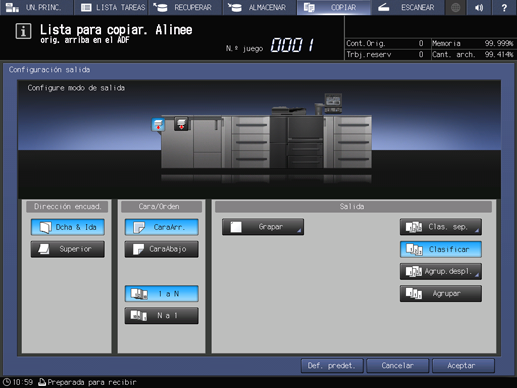
Task: Click the globe network icon in top bar
Action: tap(455, 7)
